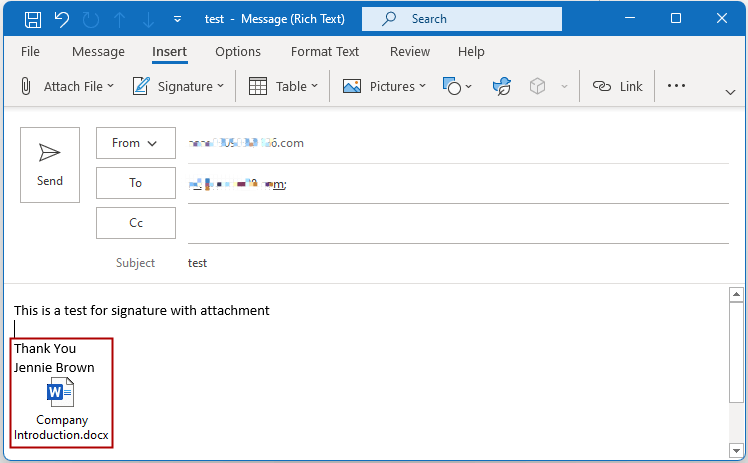748x463 pixels.
Task: Click the Icons insert button
Action: pyautogui.click(x=502, y=87)
